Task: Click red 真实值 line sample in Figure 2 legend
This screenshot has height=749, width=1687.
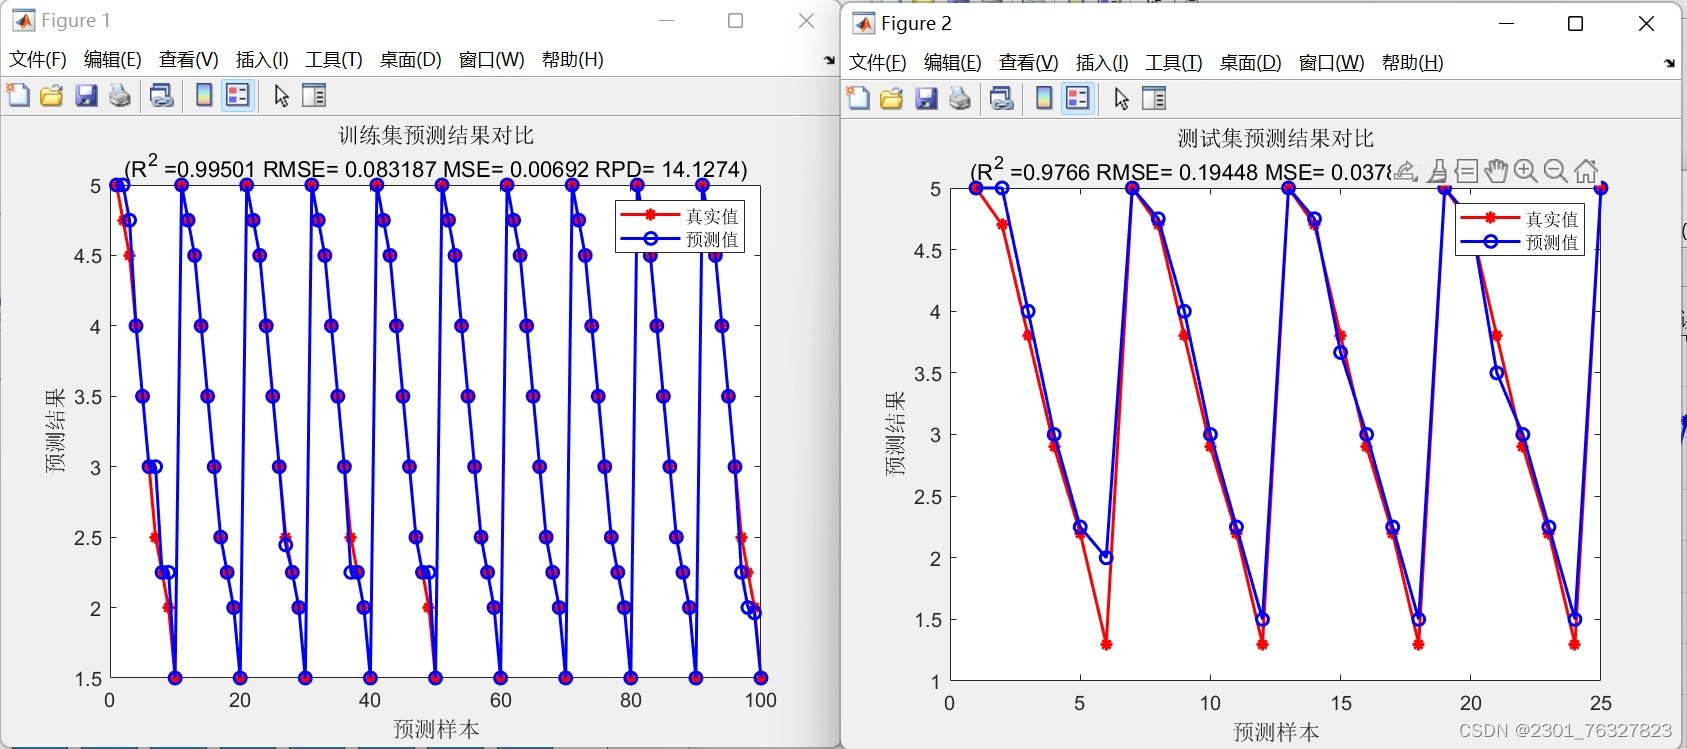Action: point(1490,218)
